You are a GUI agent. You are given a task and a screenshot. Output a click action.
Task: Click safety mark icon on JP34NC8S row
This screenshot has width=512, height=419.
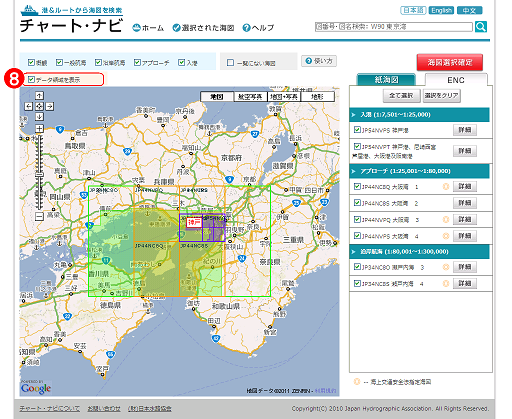446,284
